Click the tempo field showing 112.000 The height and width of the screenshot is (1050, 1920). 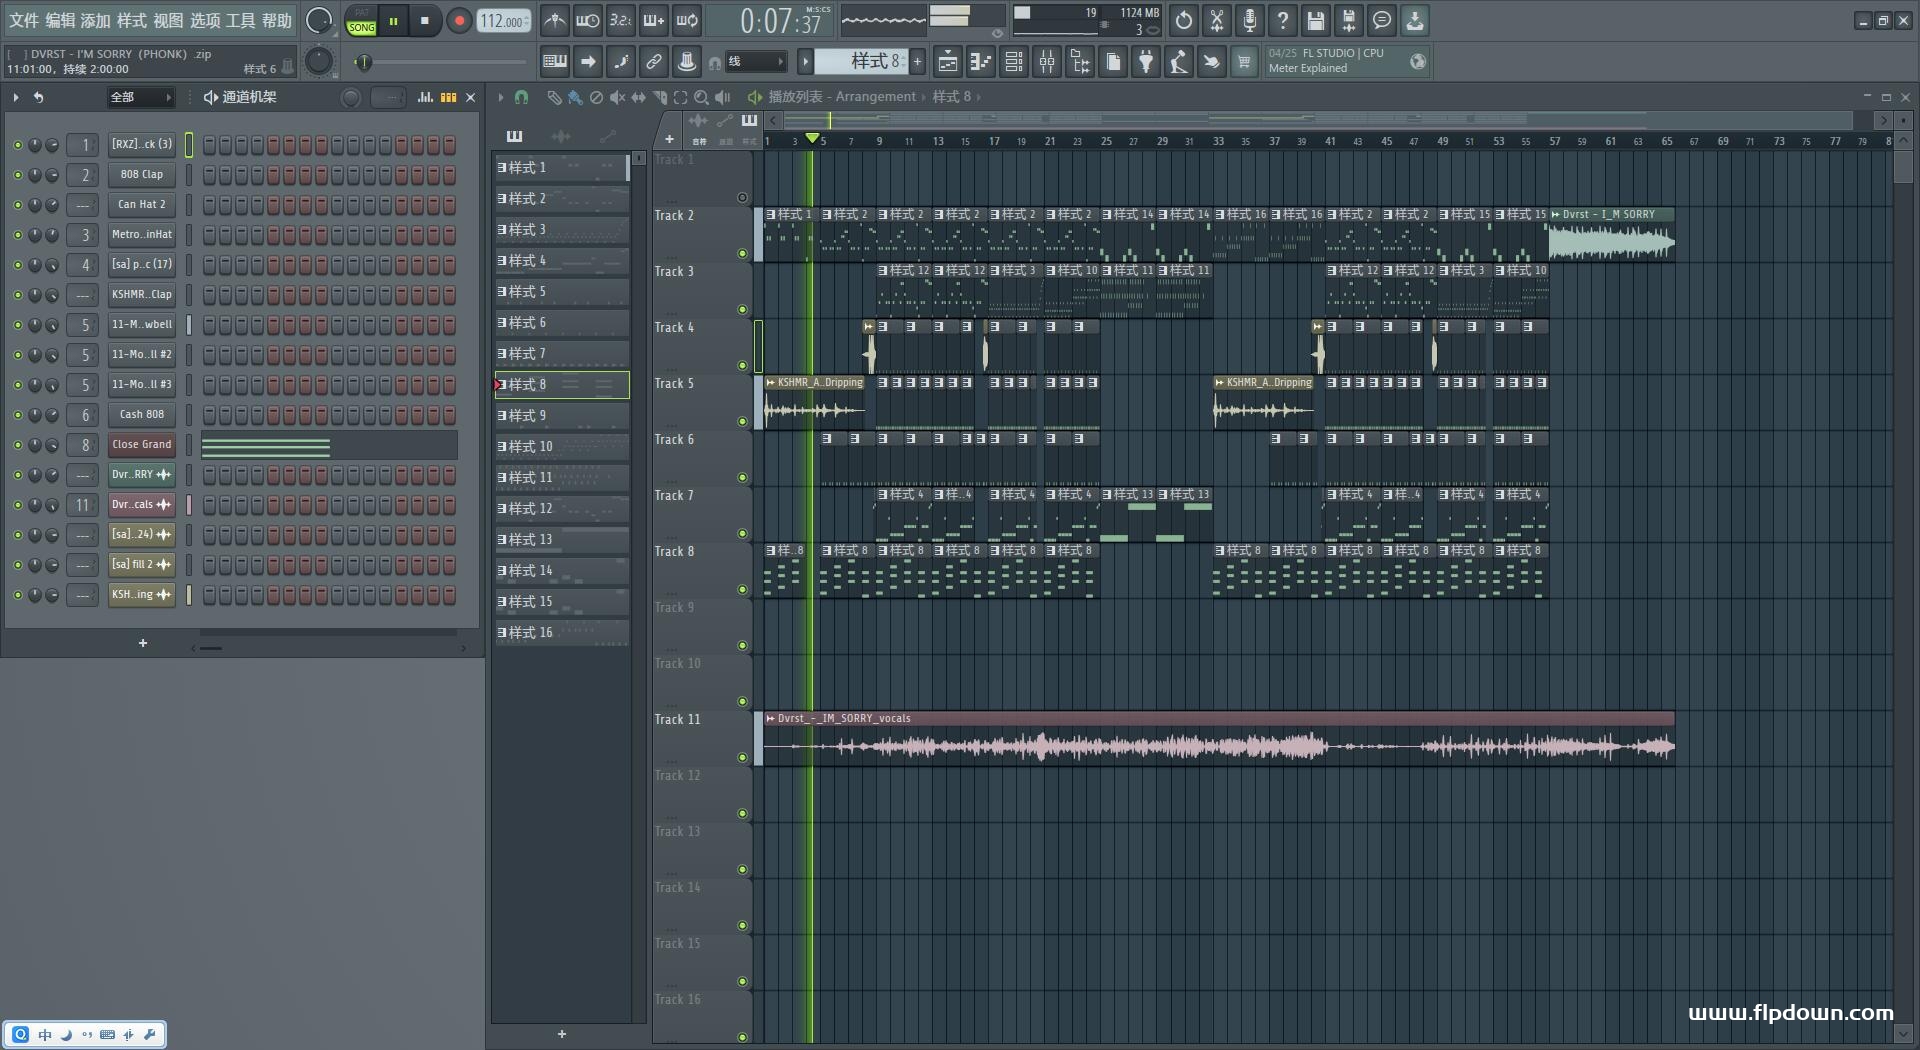pyautogui.click(x=503, y=21)
